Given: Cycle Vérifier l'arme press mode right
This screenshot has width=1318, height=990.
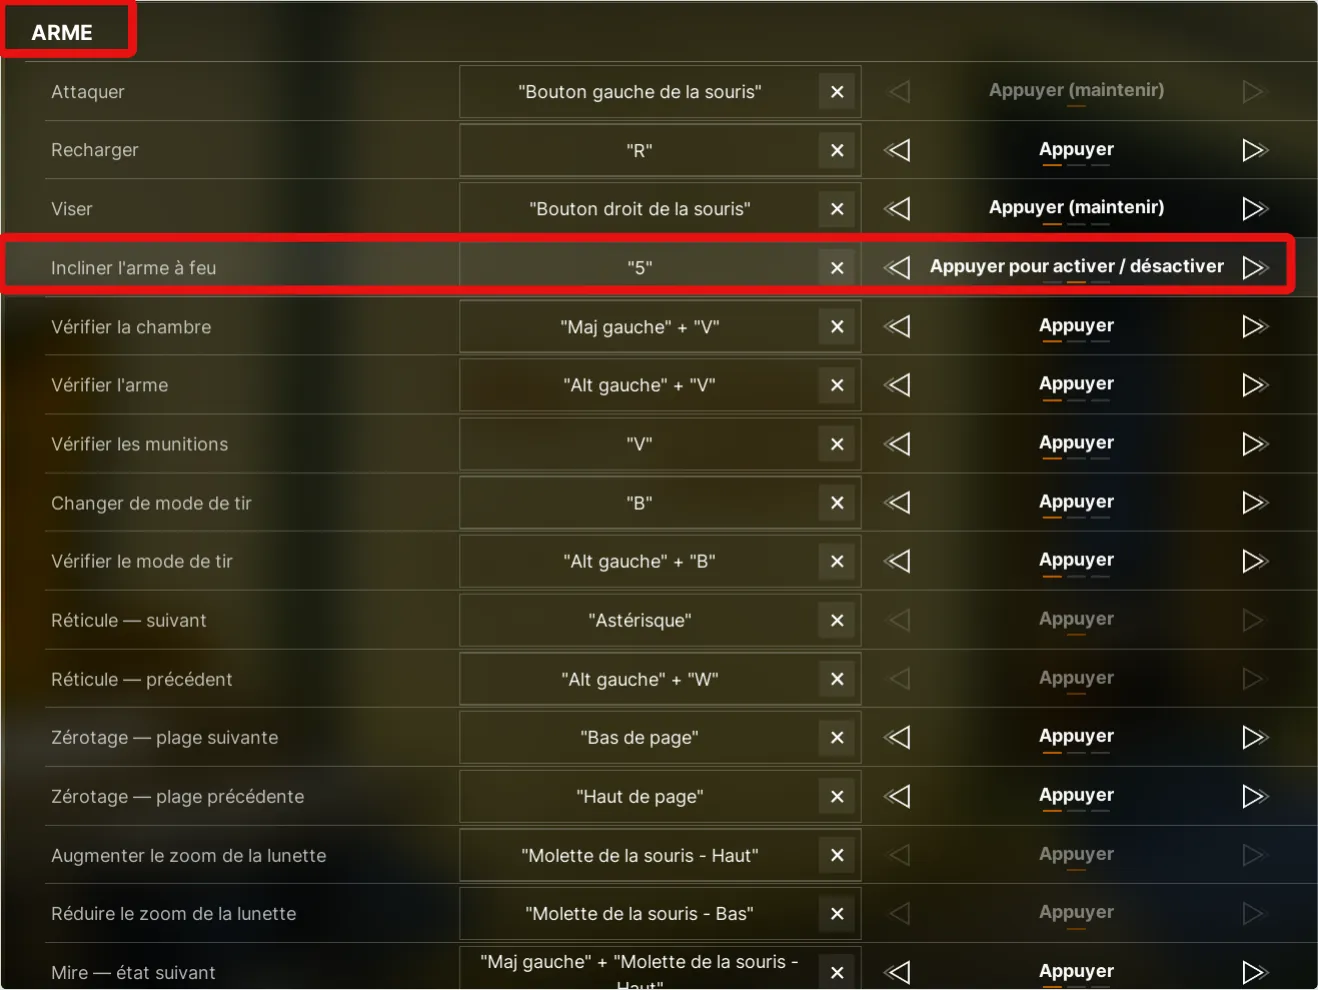Looking at the screenshot, I should (1254, 385).
